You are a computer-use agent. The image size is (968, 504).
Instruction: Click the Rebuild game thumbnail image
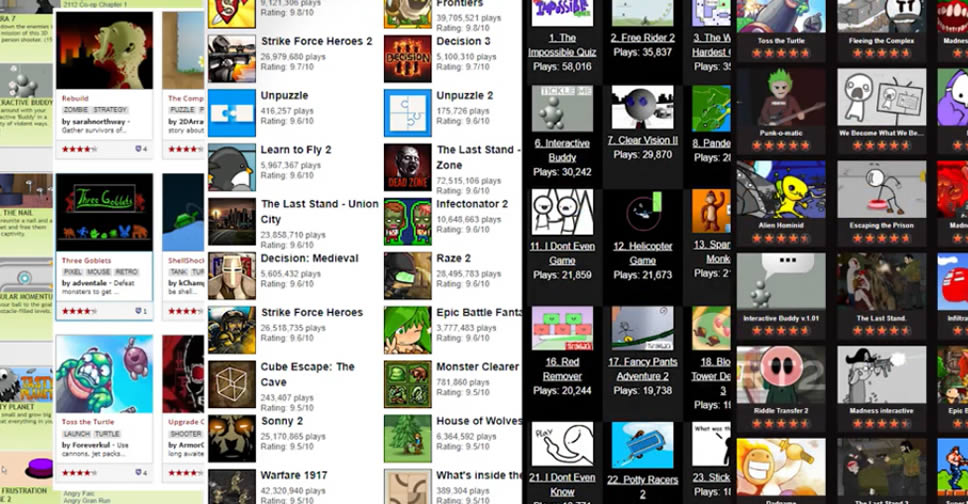tap(105, 50)
